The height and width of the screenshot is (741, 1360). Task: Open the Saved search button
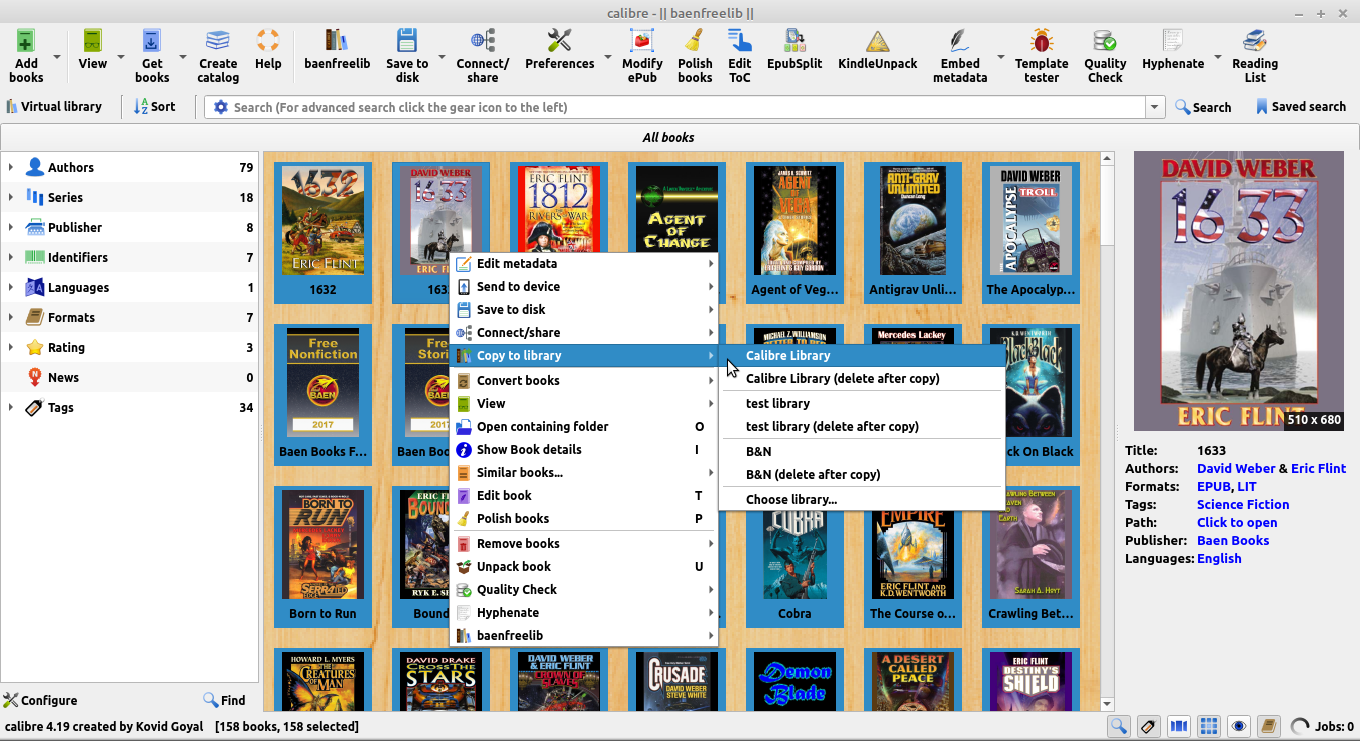point(1300,106)
